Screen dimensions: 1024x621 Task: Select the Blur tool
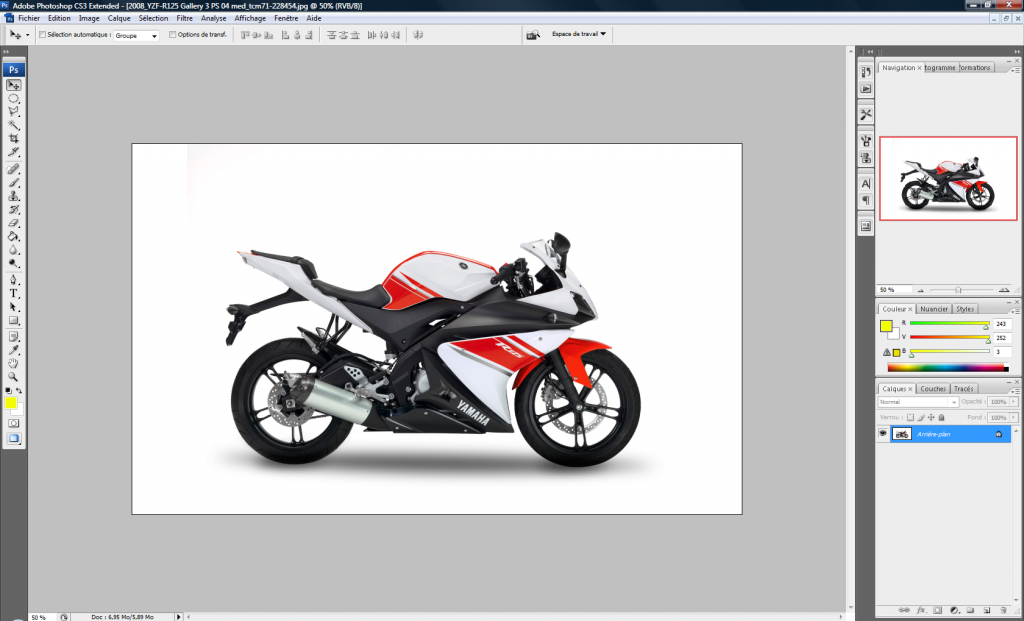point(13,250)
